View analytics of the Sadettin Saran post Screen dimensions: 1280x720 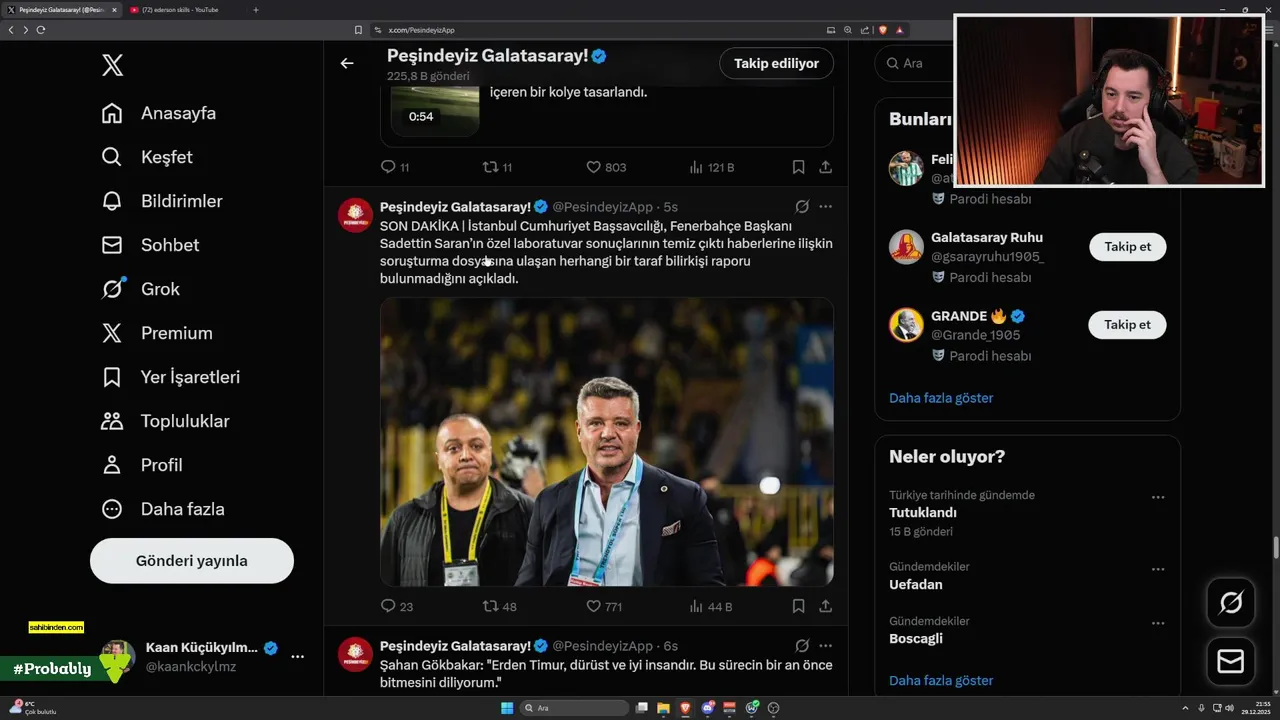[x=711, y=606]
